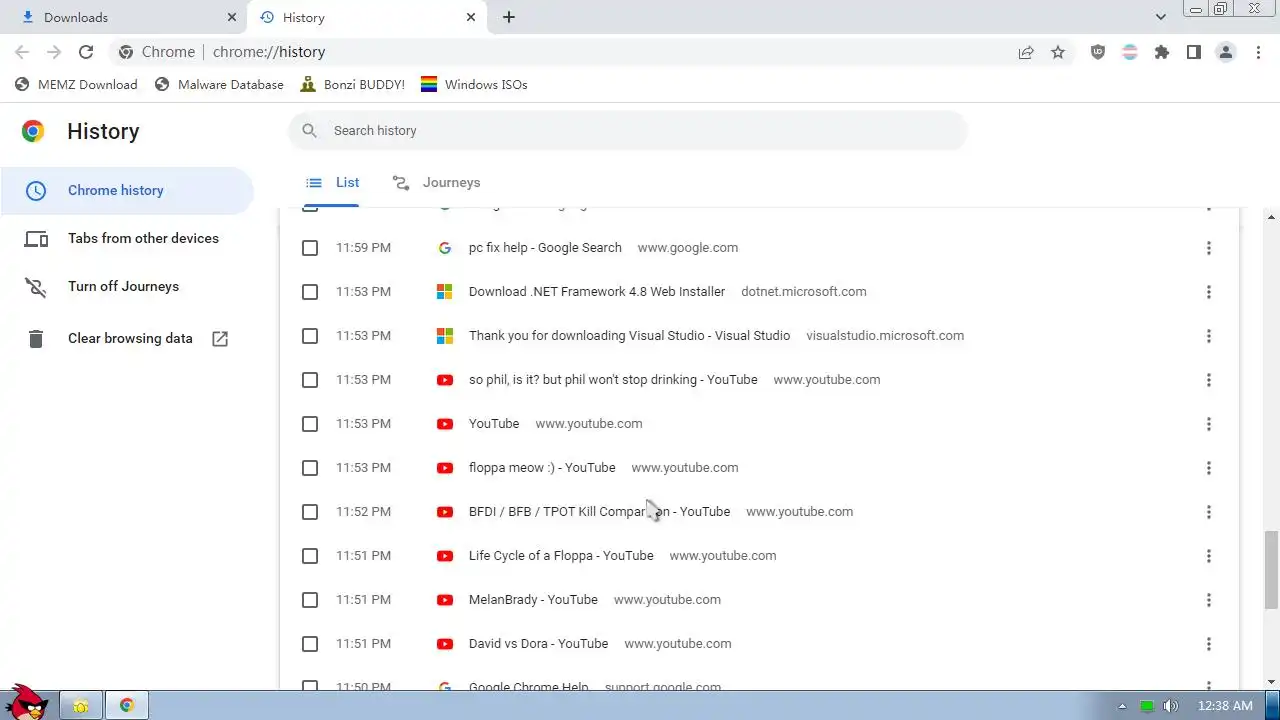Click the search tabs chevron

click(1161, 17)
